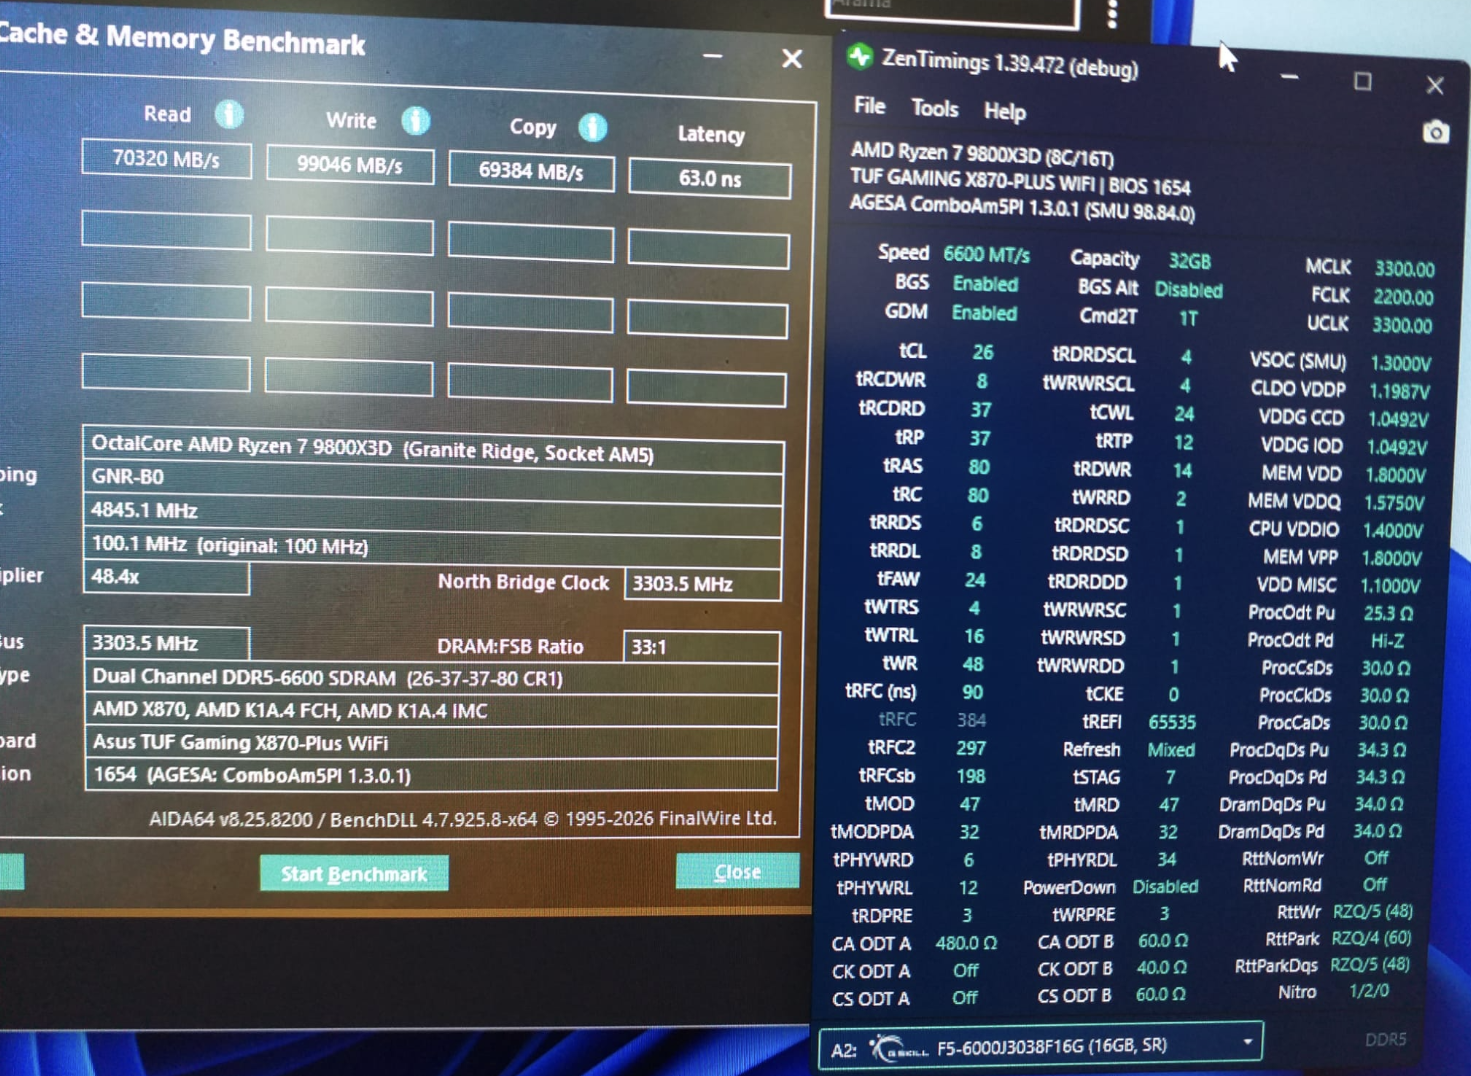Viewport: 1471px width, 1076px height.
Task: Click the teal Close button in AIDA64
Action: click(738, 872)
